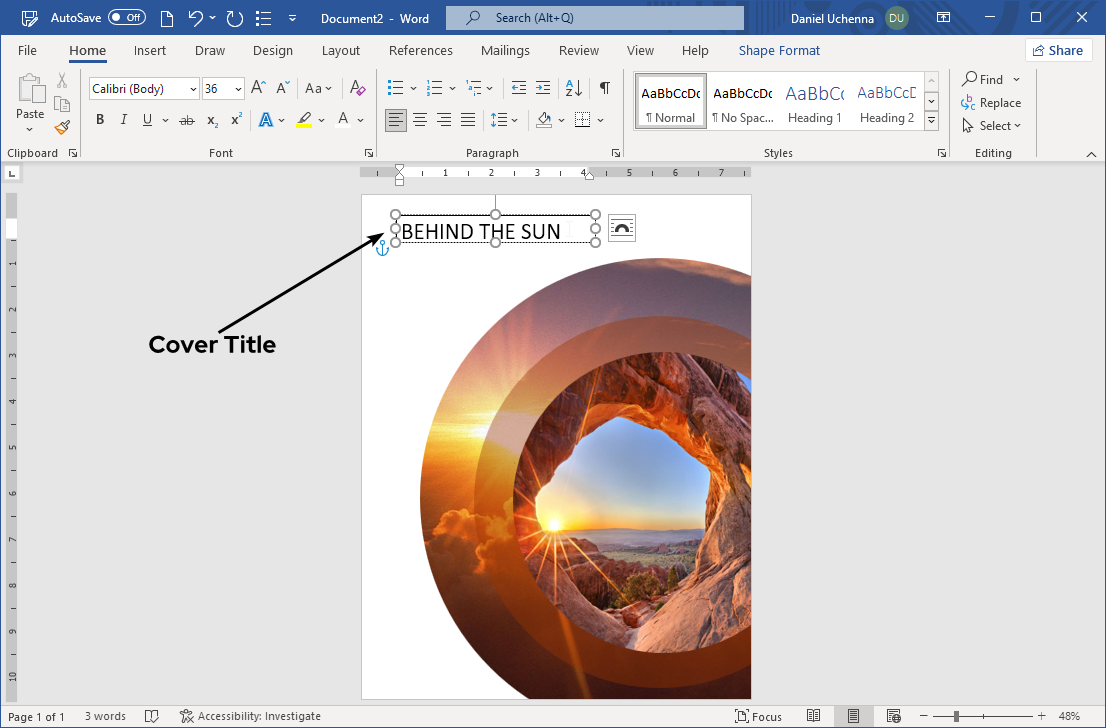Apply Strikethrough formatting
The height and width of the screenshot is (728, 1106).
(186, 120)
